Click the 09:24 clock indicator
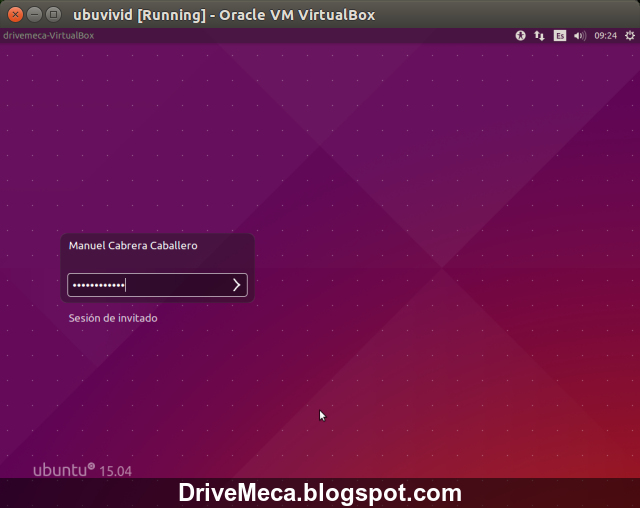The image size is (640, 508). pyautogui.click(x=605, y=36)
